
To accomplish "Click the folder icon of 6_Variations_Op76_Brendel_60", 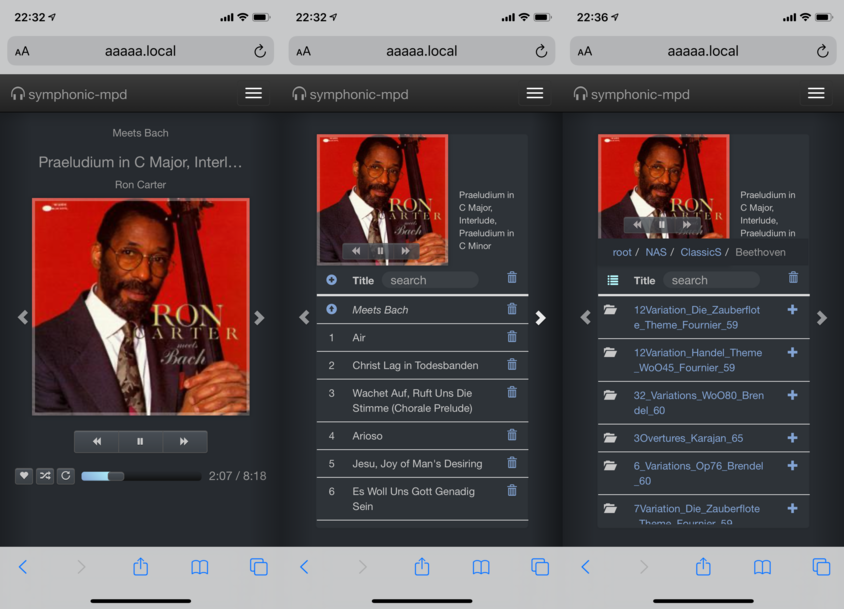I will click(x=611, y=466).
